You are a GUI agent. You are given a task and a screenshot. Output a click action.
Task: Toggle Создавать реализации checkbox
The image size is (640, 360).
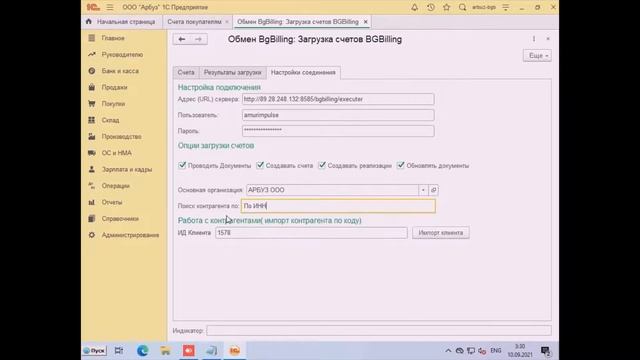tap(322, 165)
